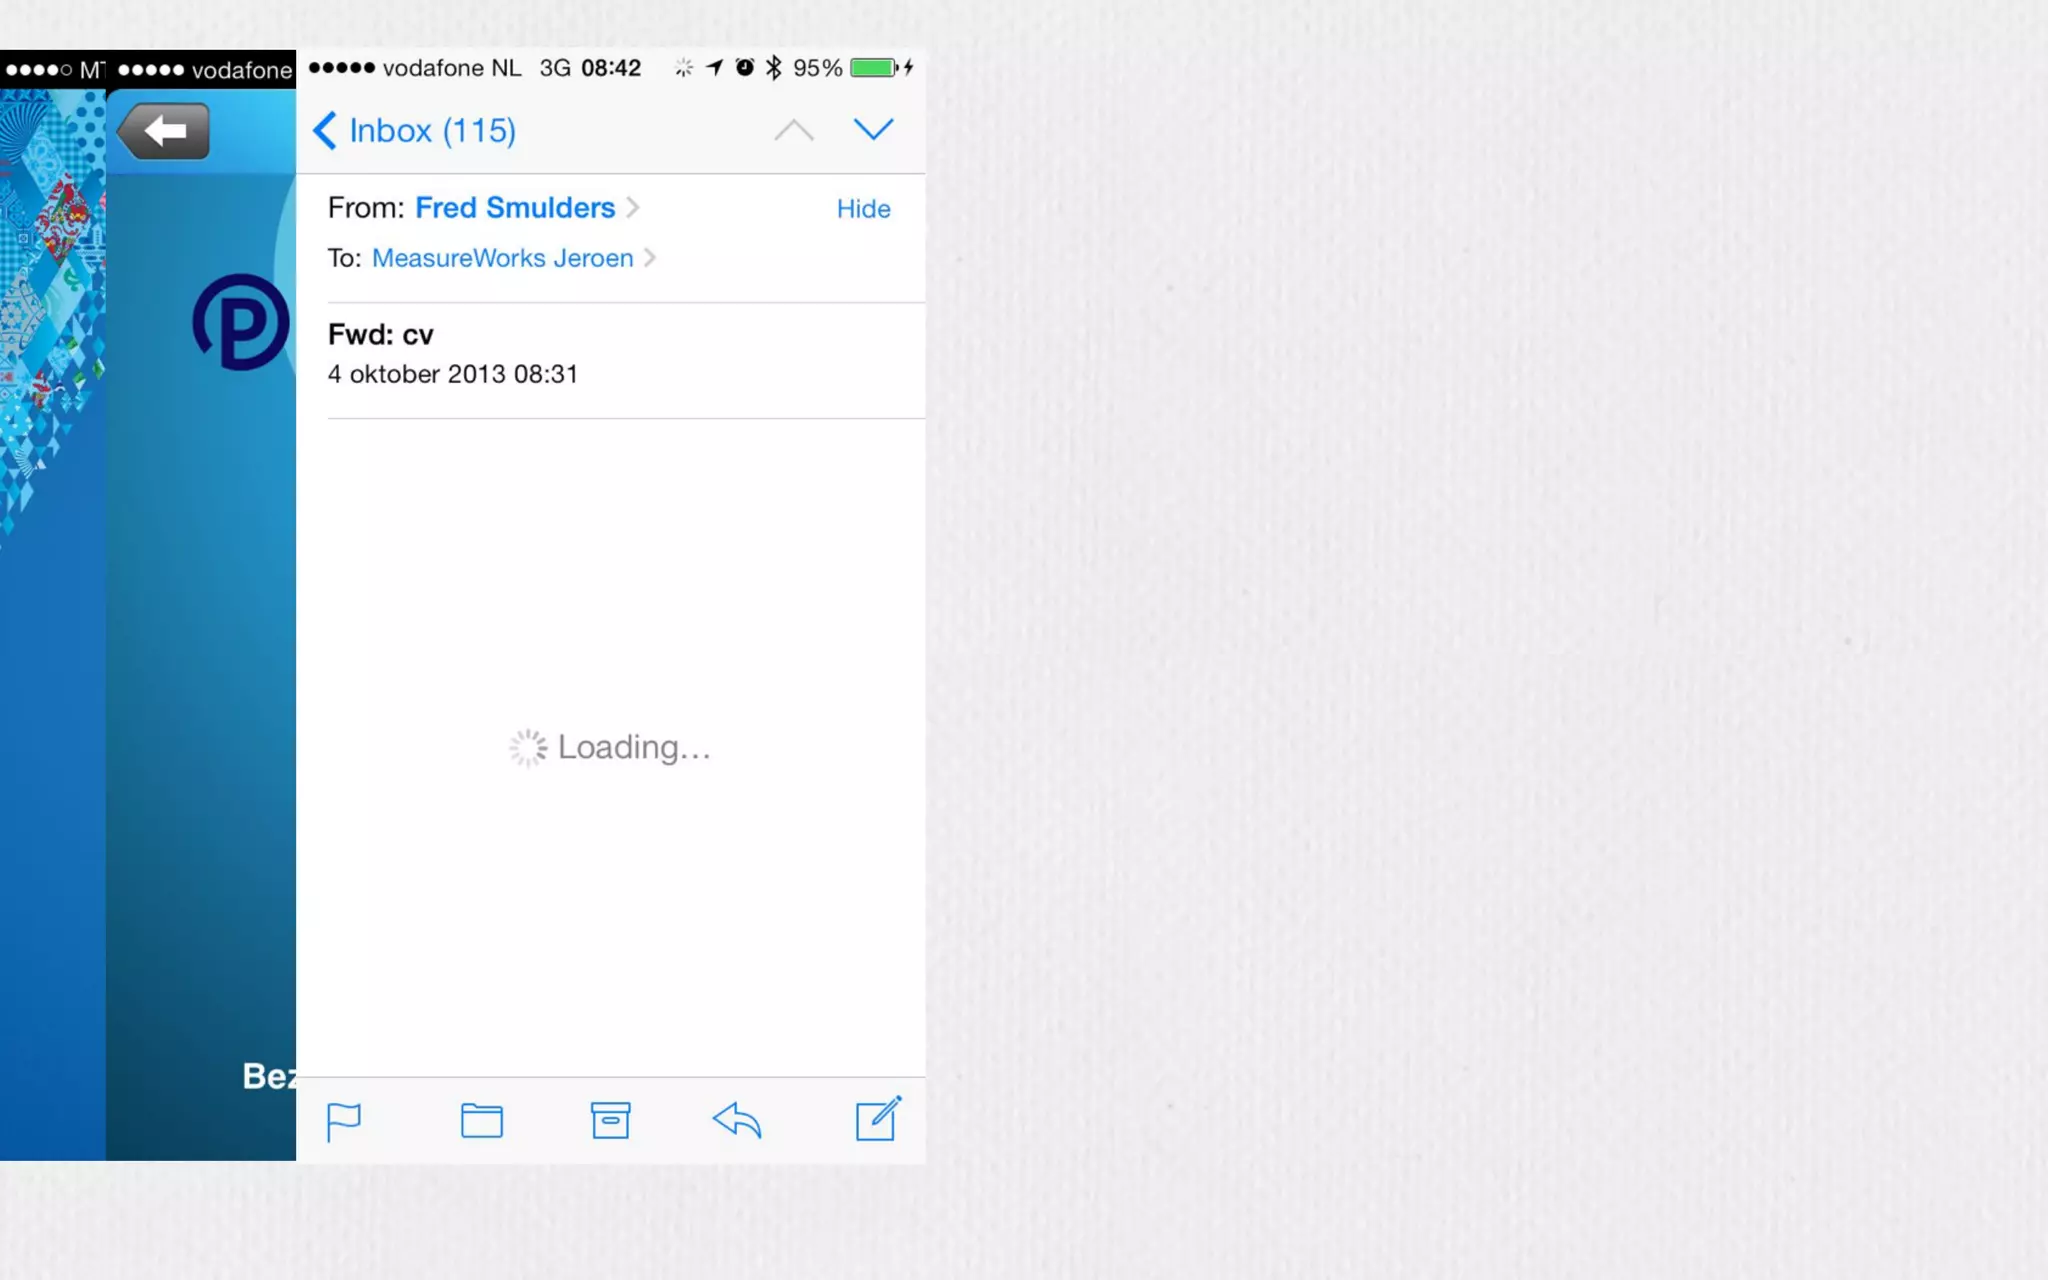Screen dimensions: 2048x1280
Task: Tap the alarm clock status icon
Action: coord(745,68)
